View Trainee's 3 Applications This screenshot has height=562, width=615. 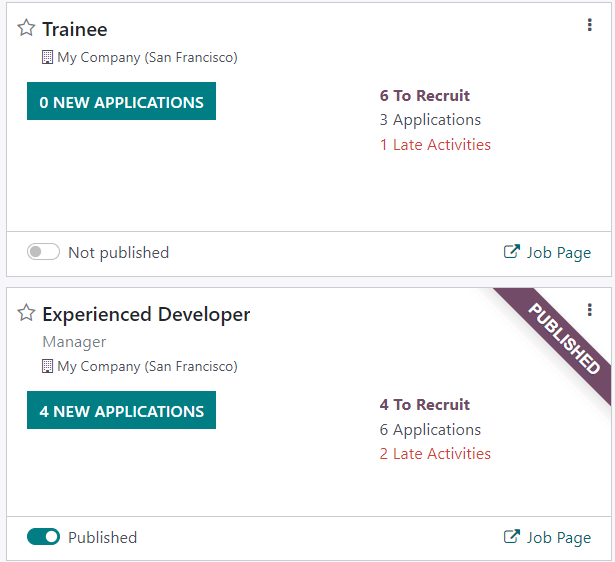point(430,120)
